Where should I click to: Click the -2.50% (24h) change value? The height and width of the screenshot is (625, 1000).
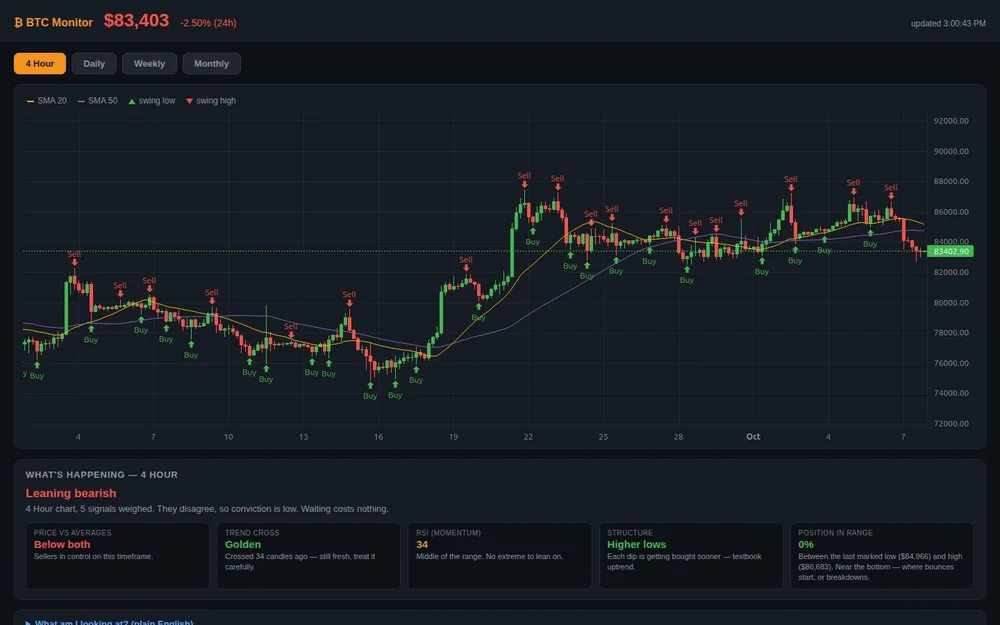(209, 23)
